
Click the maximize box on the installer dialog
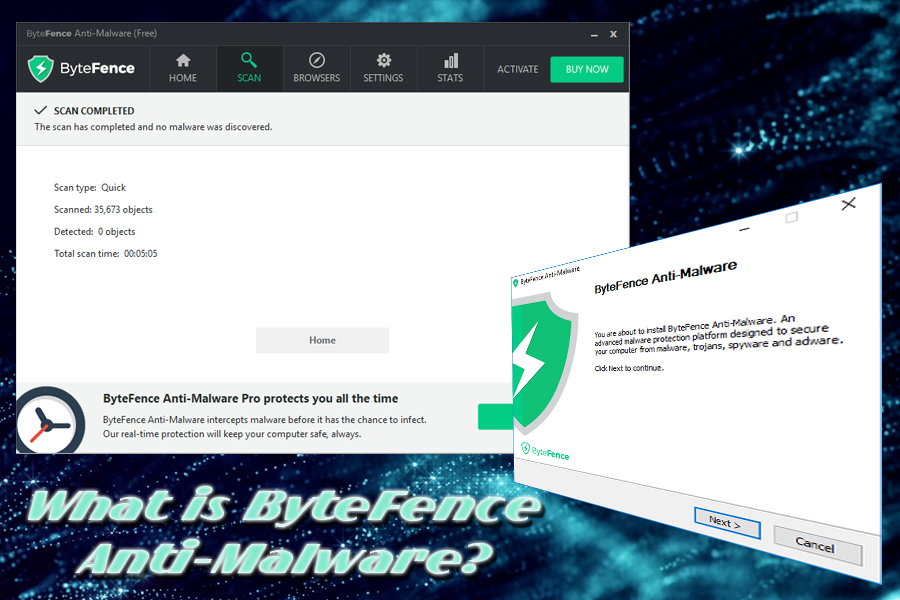point(792,217)
